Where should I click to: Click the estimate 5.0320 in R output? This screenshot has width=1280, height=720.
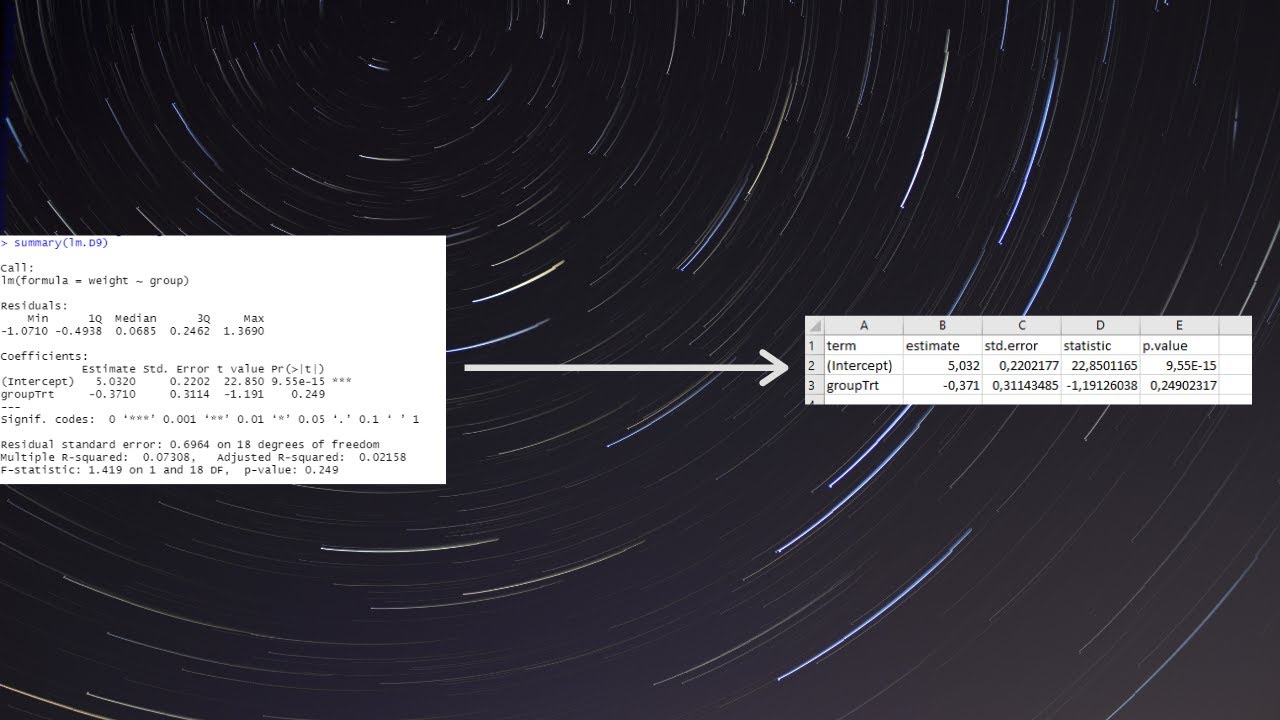[x=116, y=381]
